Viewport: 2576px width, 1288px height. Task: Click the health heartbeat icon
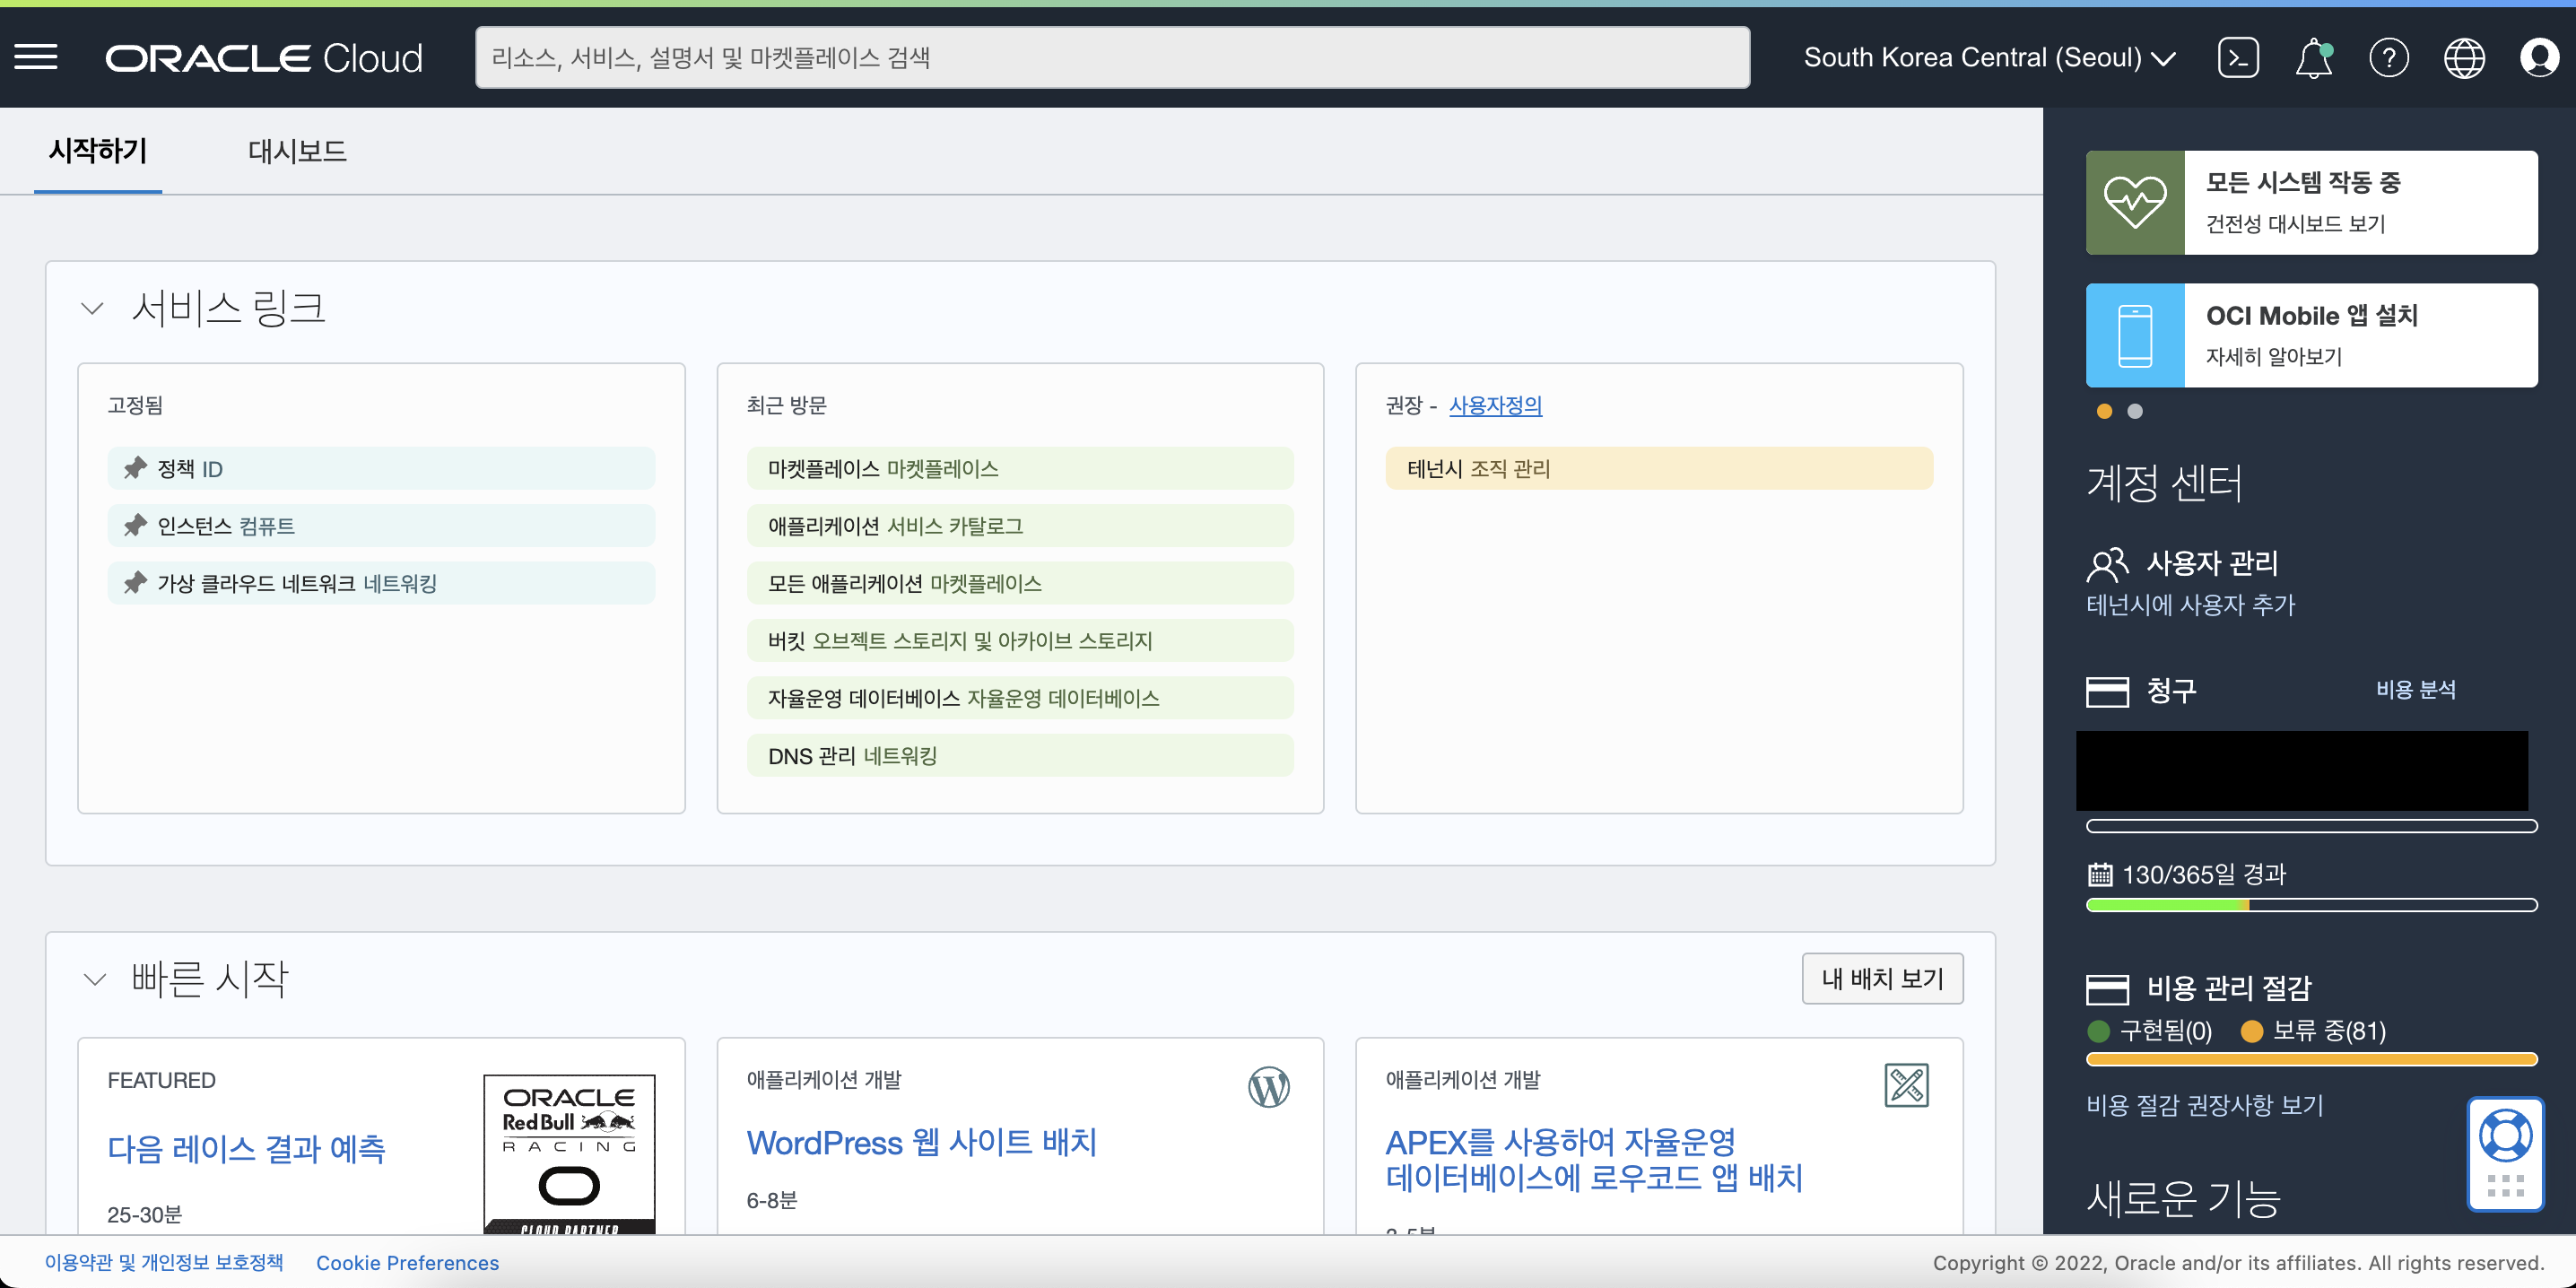2135,202
